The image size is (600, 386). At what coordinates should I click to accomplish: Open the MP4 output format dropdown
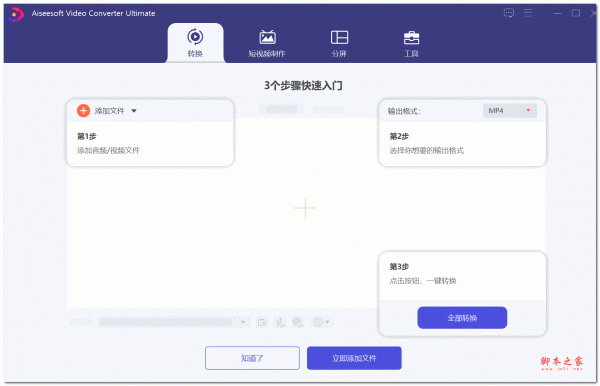click(x=510, y=111)
